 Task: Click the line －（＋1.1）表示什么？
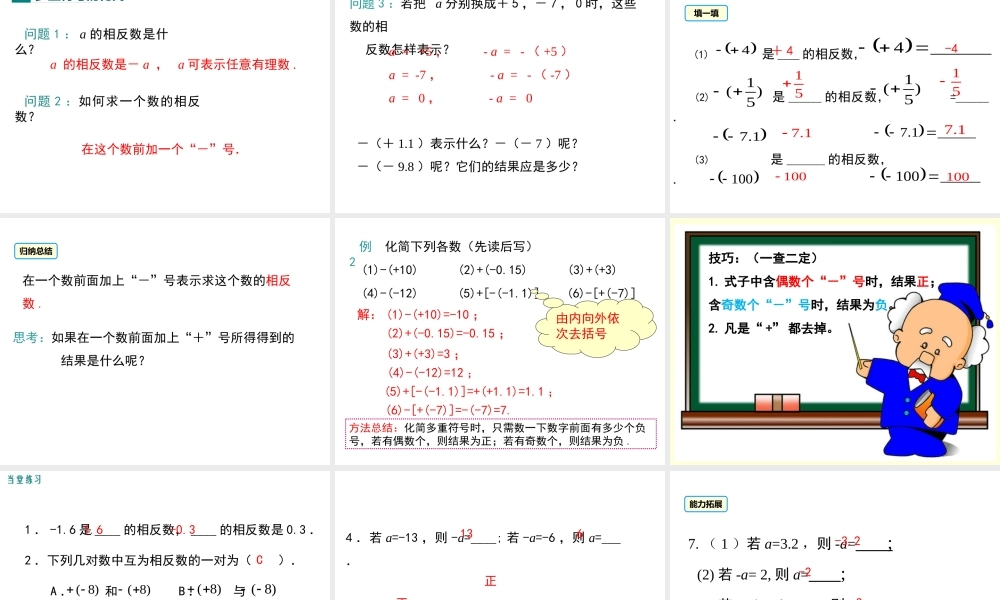coord(423,143)
